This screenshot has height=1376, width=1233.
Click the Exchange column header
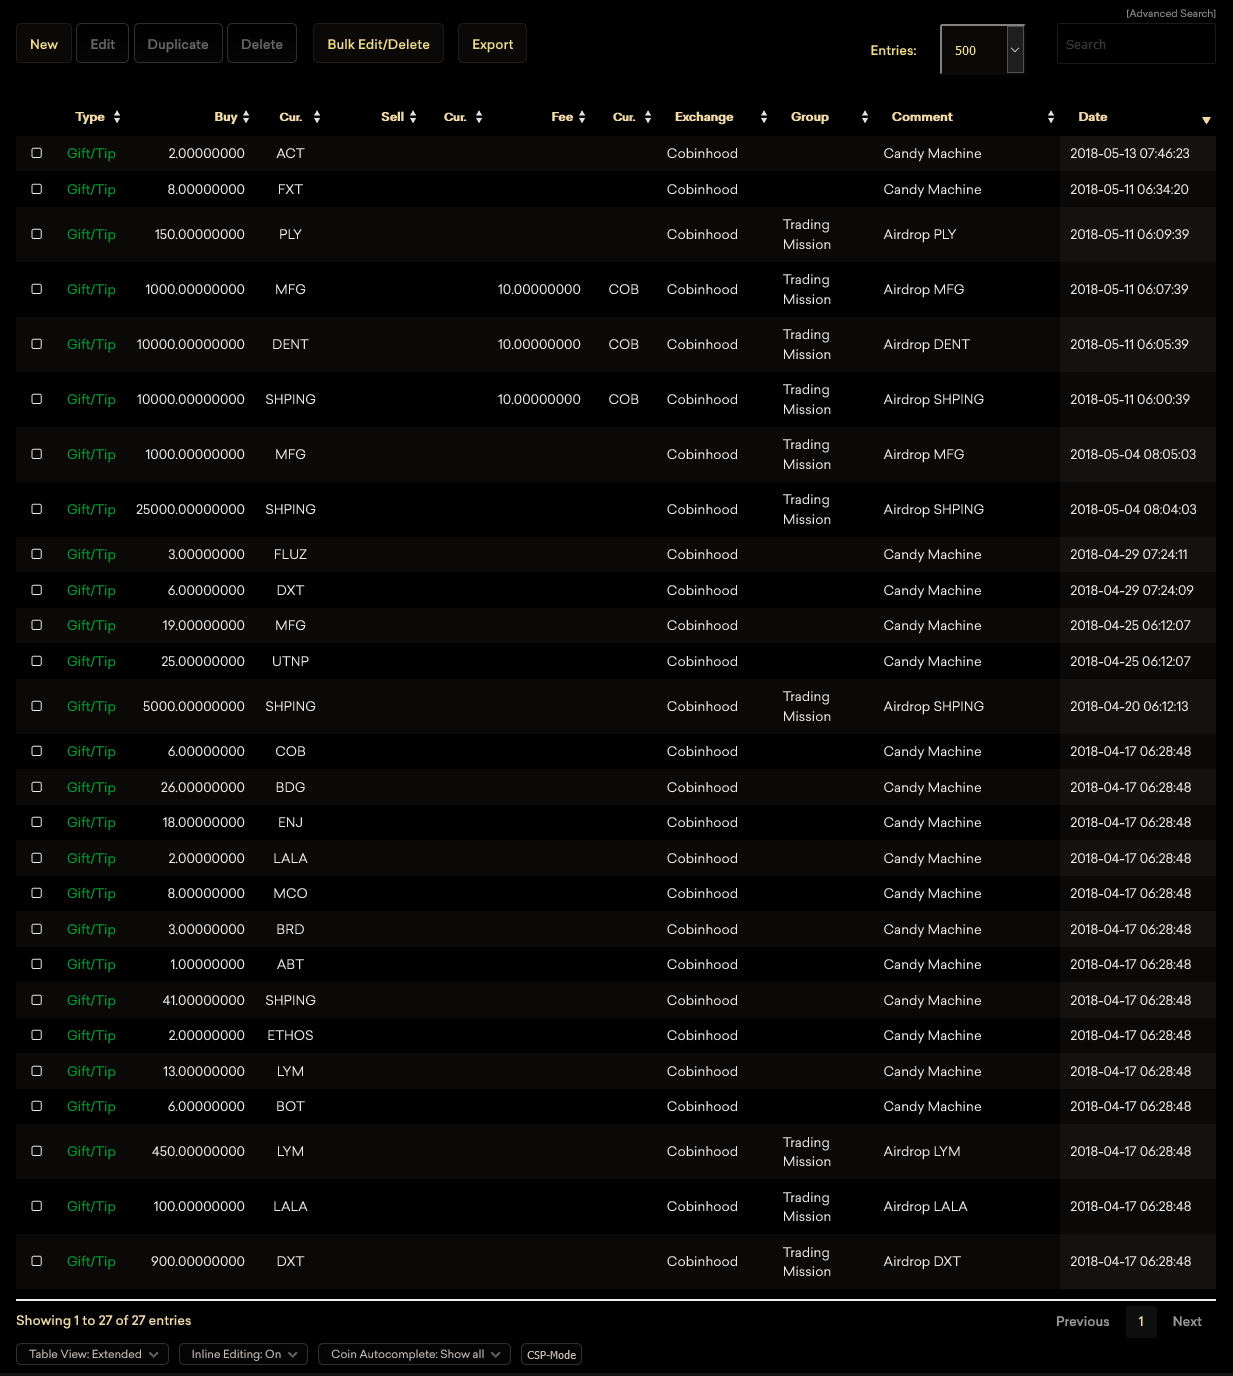tap(704, 117)
